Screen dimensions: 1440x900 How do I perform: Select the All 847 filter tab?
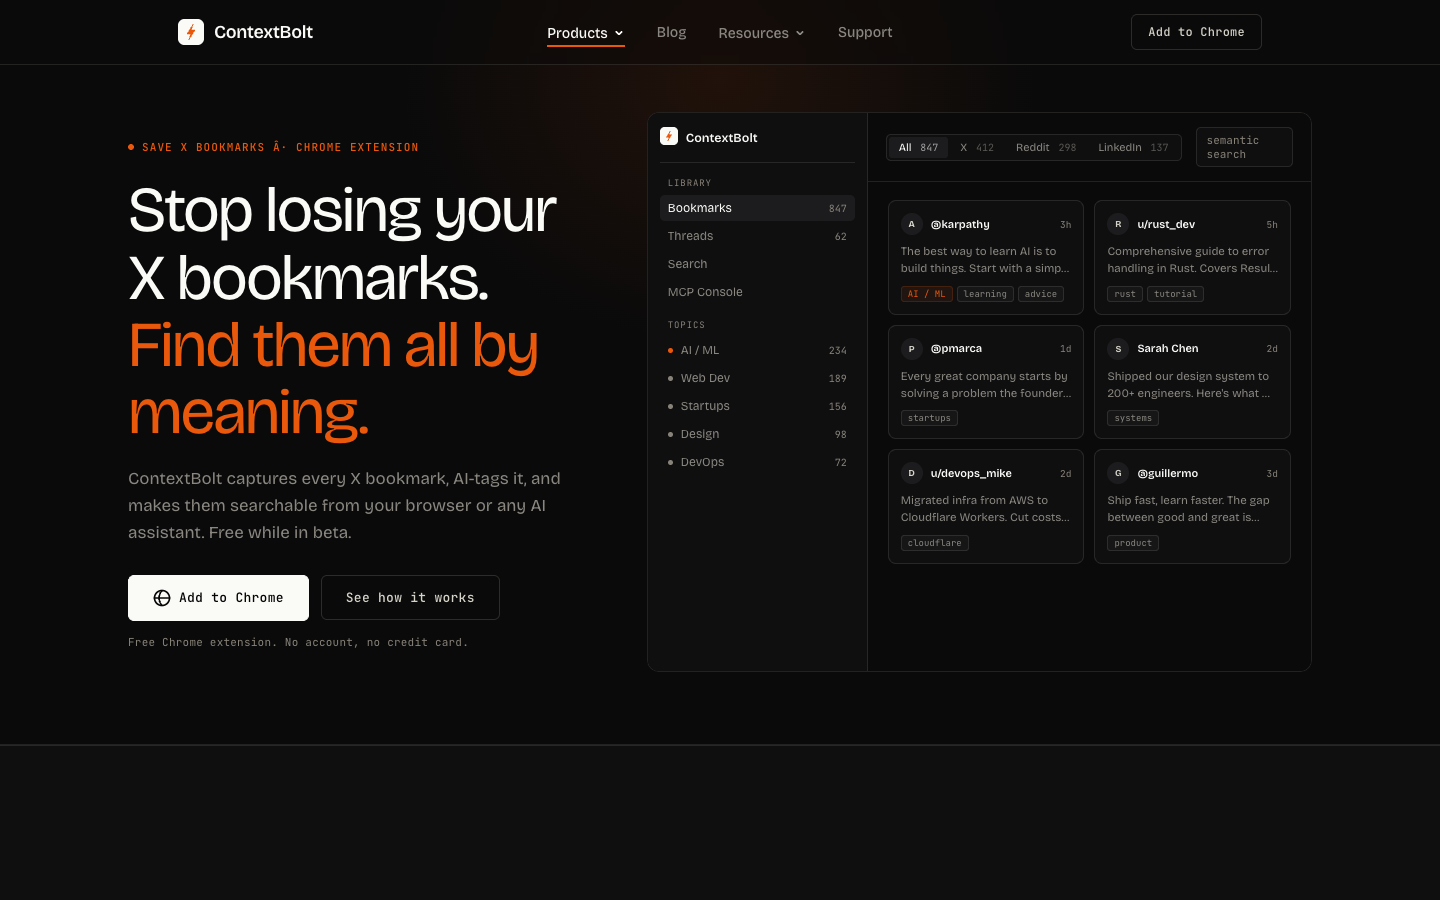(918, 147)
